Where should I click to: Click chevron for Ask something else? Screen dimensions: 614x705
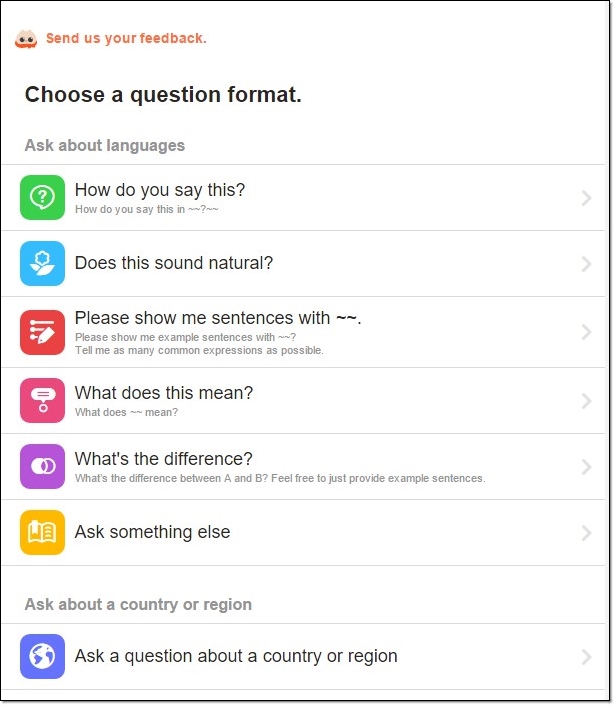pos(586,533)
